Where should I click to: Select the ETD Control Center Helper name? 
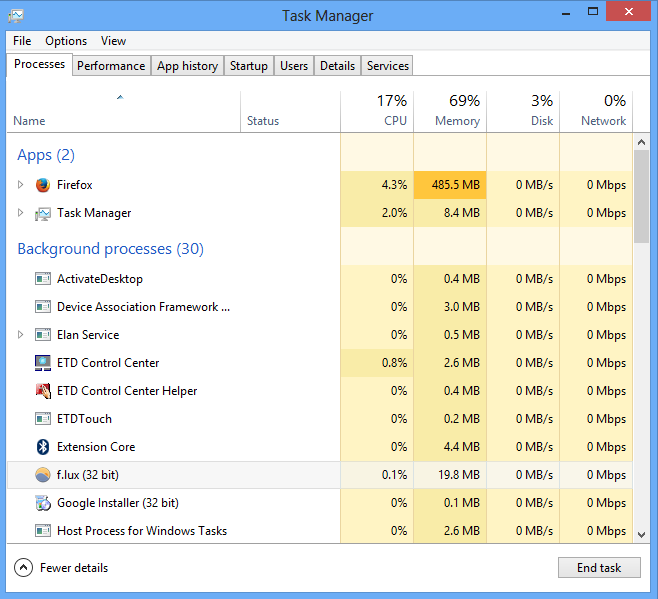(x=127, y=391)
